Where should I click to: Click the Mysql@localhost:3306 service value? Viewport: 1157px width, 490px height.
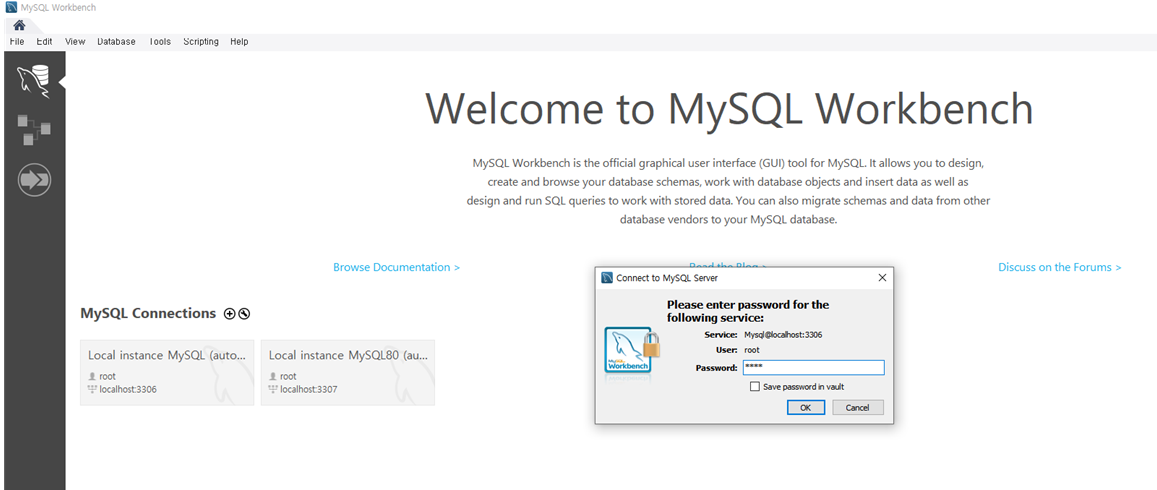point(783,335)
